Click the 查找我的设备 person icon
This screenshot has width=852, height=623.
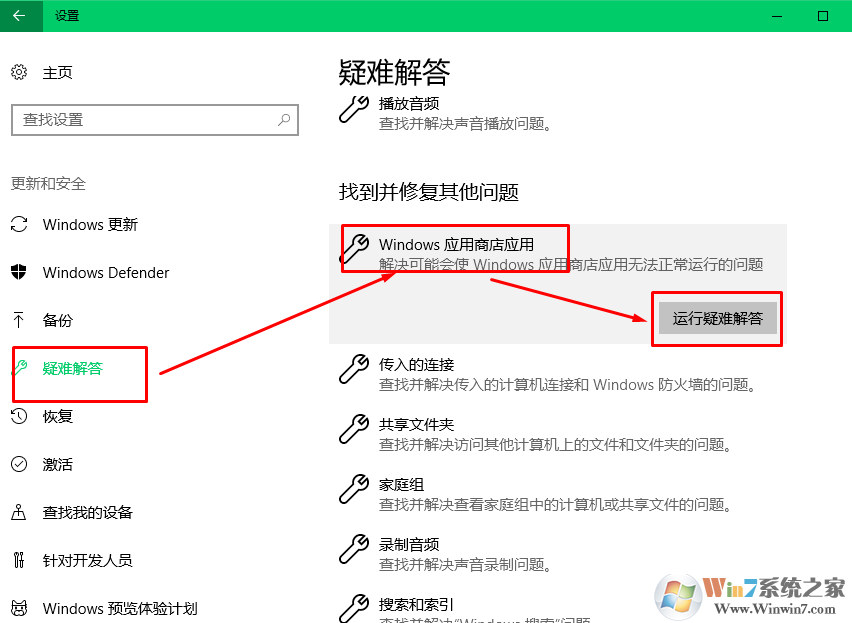point(18,512)
